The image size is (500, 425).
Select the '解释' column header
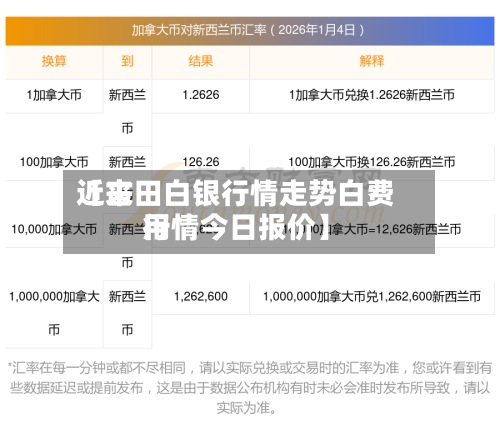(x=372, y=61)
